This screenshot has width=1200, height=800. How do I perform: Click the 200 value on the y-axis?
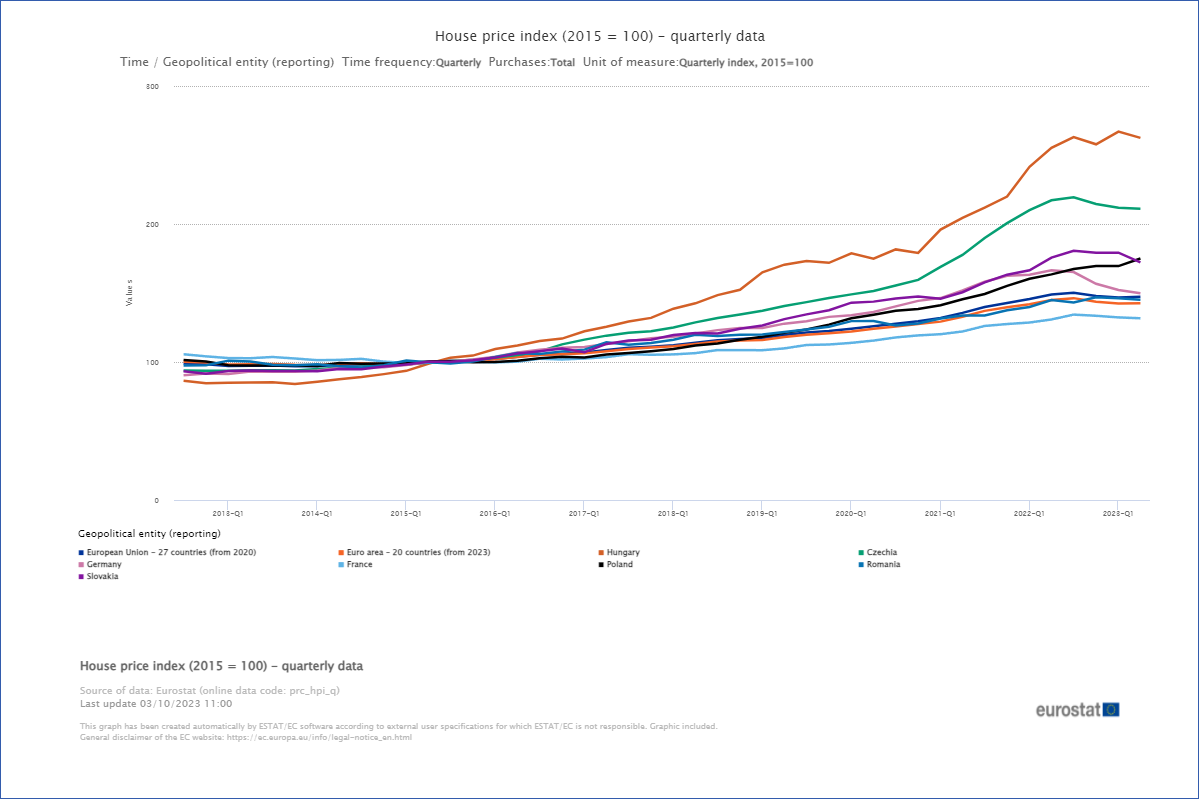tap(152, 224)
